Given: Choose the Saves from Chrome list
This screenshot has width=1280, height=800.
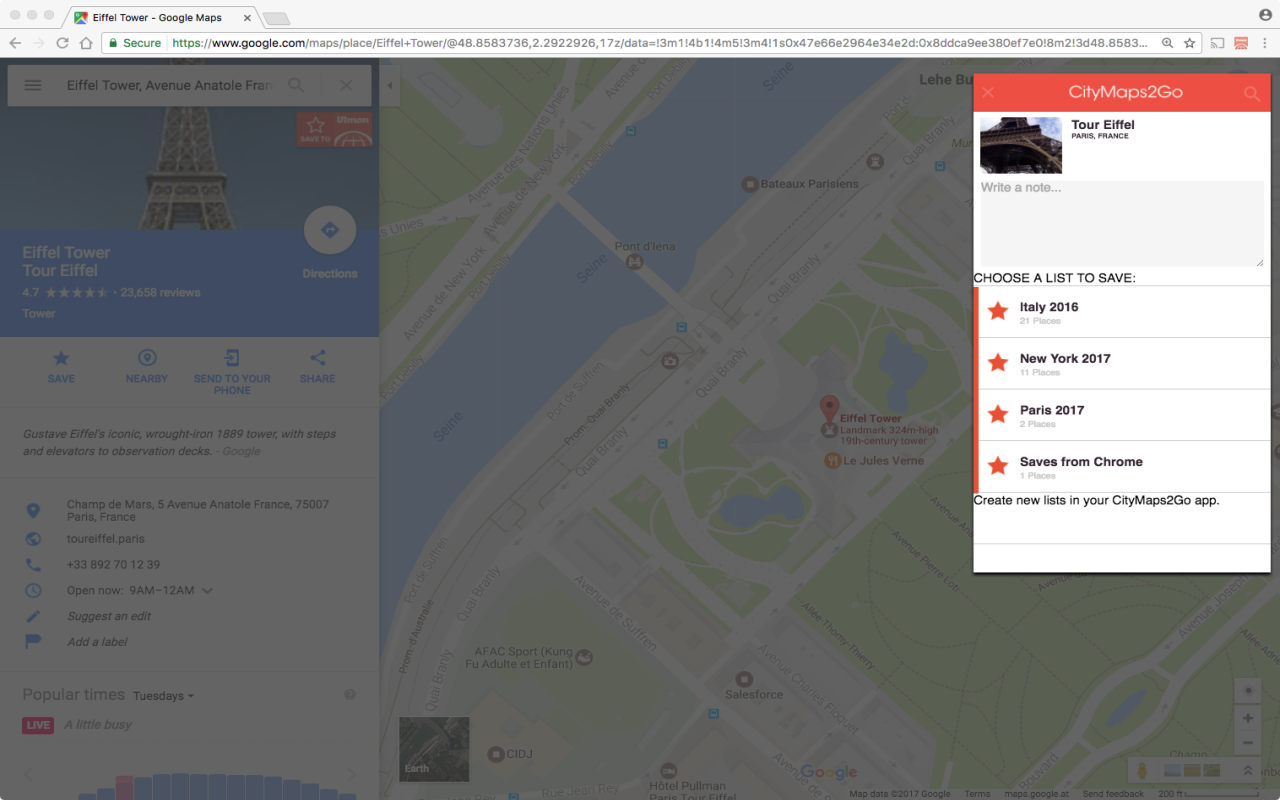Looking at the screenshot, I should point(1122,467).
